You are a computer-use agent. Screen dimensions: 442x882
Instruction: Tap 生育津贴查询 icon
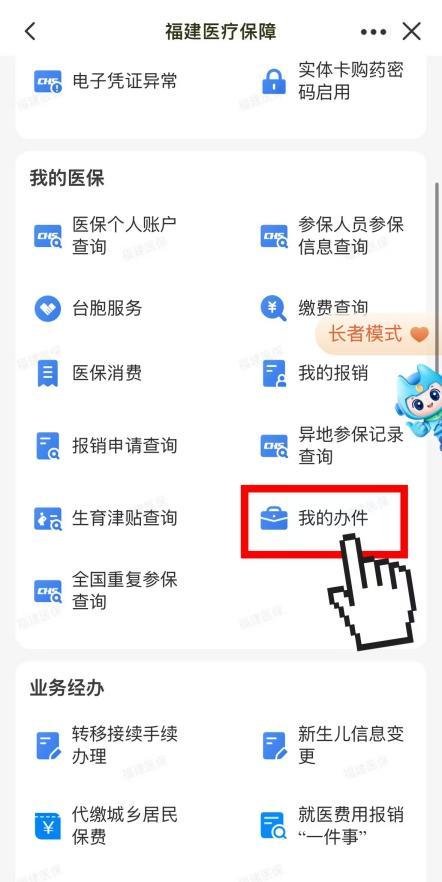coord(48,518)
